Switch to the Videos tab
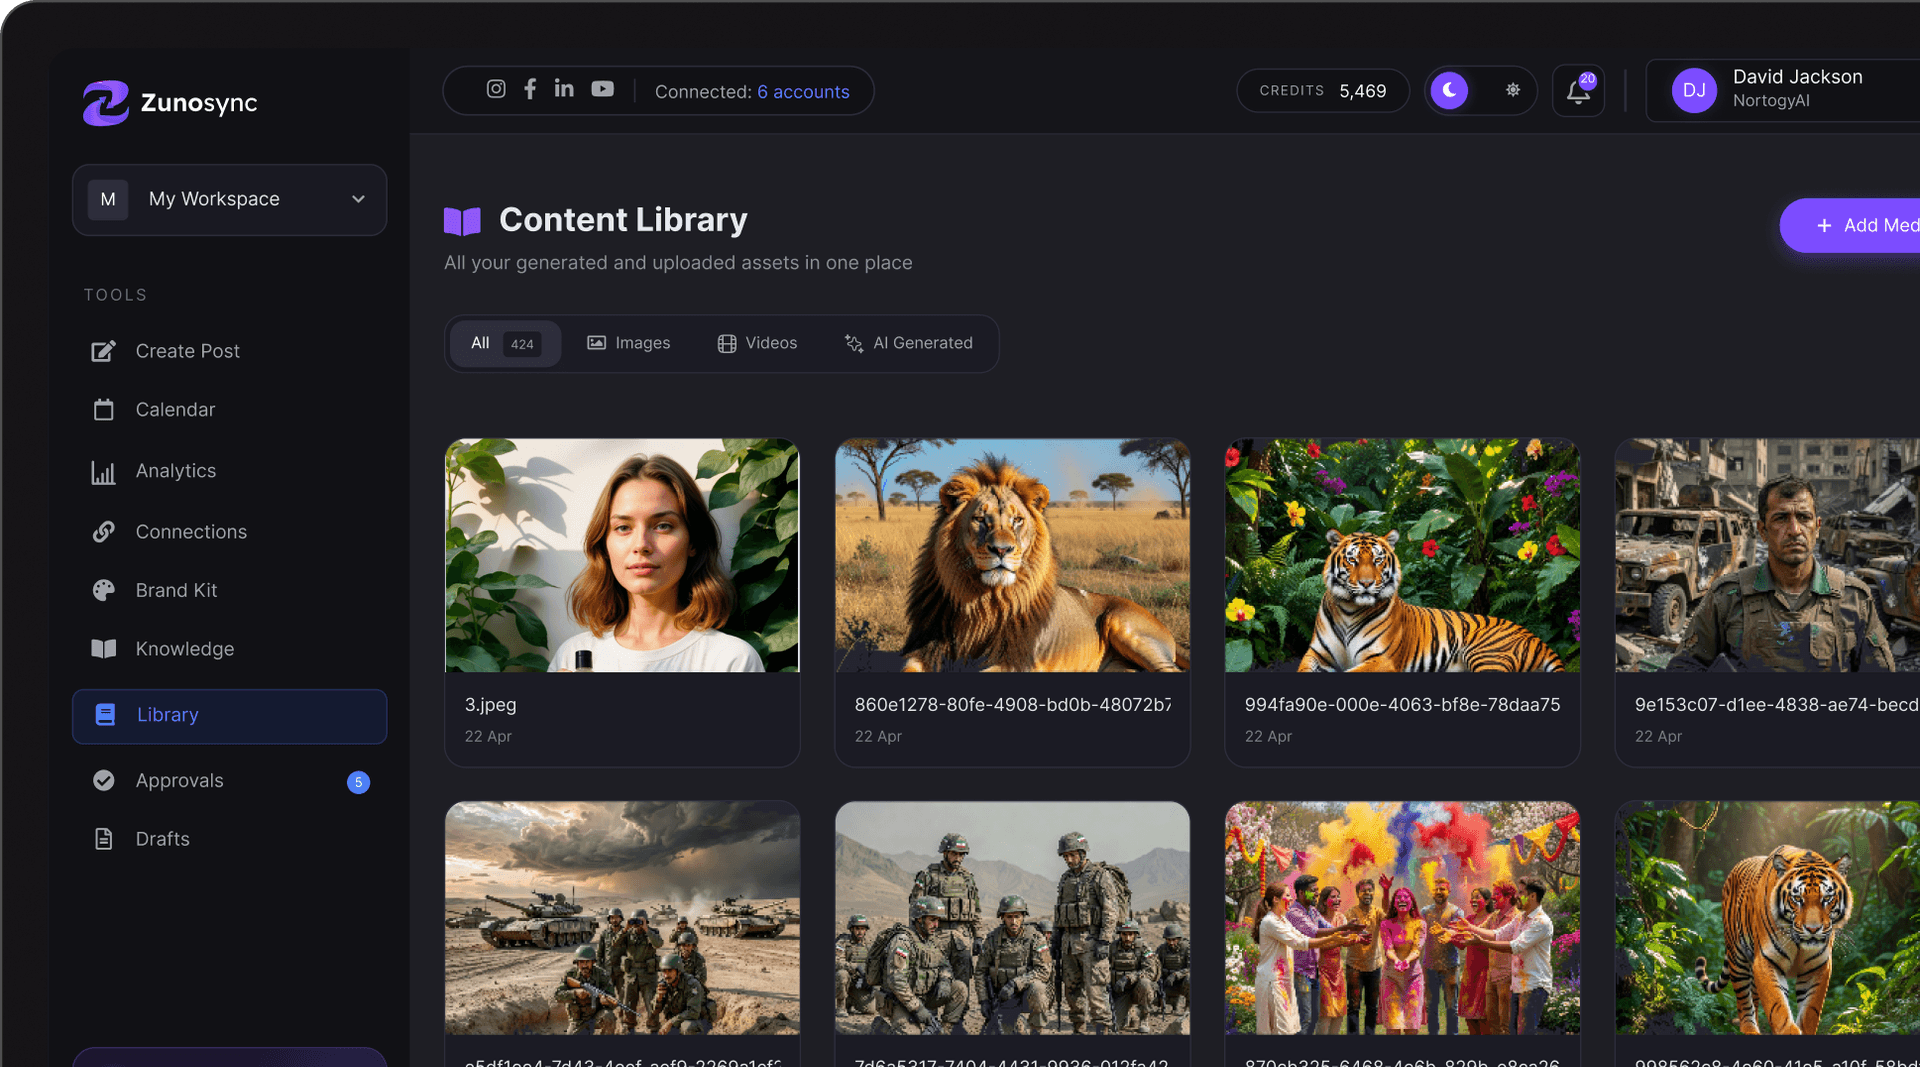Image resolution: width=1920 pixels, height=1067 pixels. tap(757, 343)
